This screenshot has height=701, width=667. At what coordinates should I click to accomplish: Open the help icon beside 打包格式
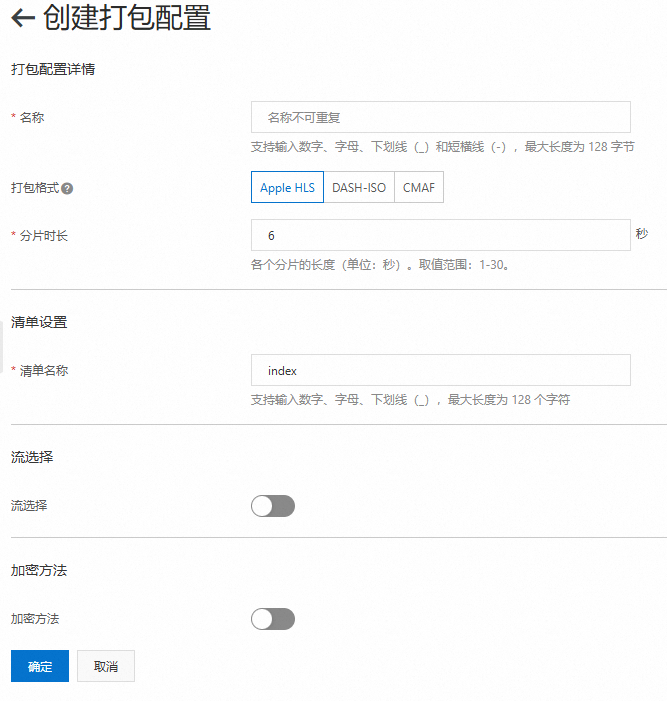(67, 189)
